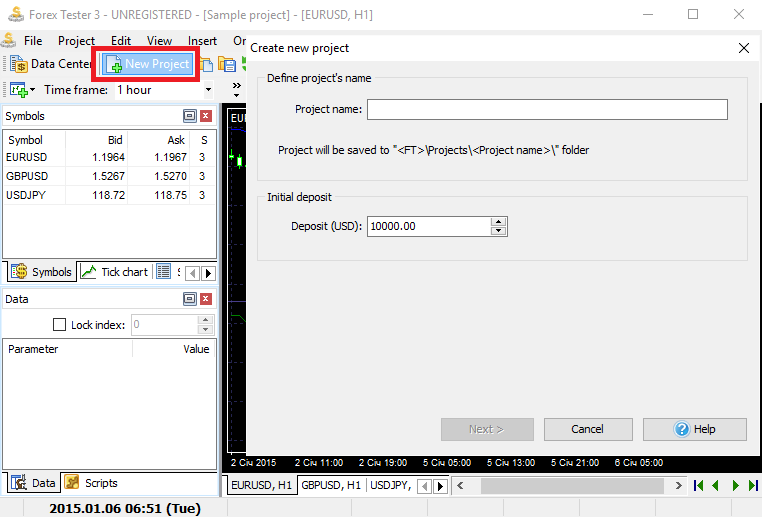Switch to the Data tab
Image resolution: width=762 pixels, height=517 pixels.
34,483
